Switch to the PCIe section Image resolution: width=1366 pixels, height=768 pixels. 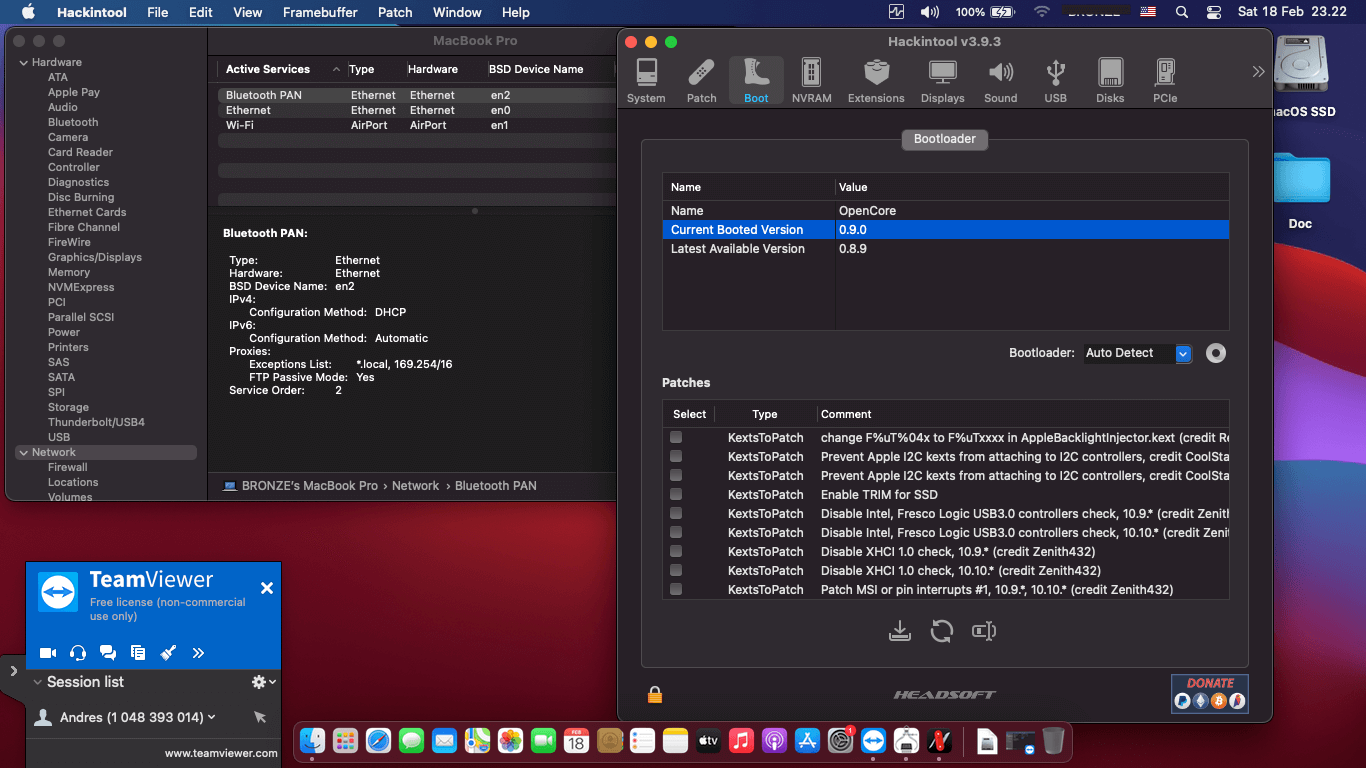point(1165,80)
